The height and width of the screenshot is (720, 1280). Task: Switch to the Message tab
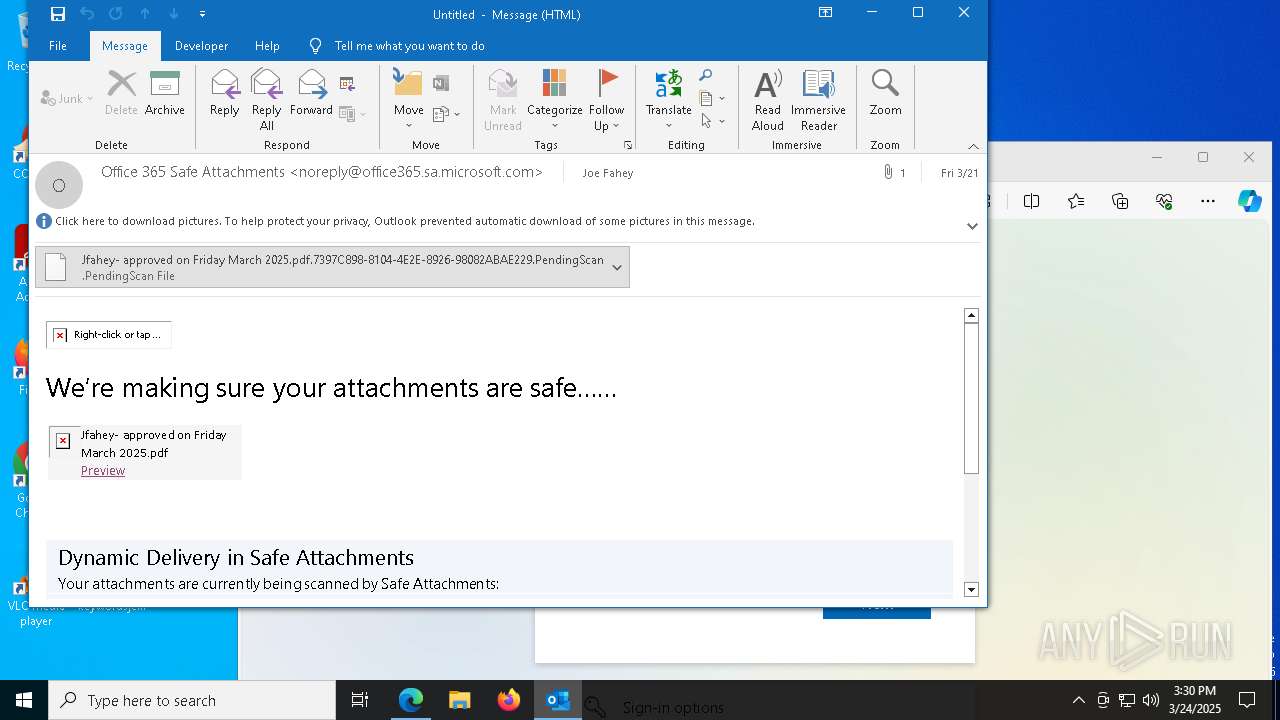pyautogui.click(x=125, y=46)
